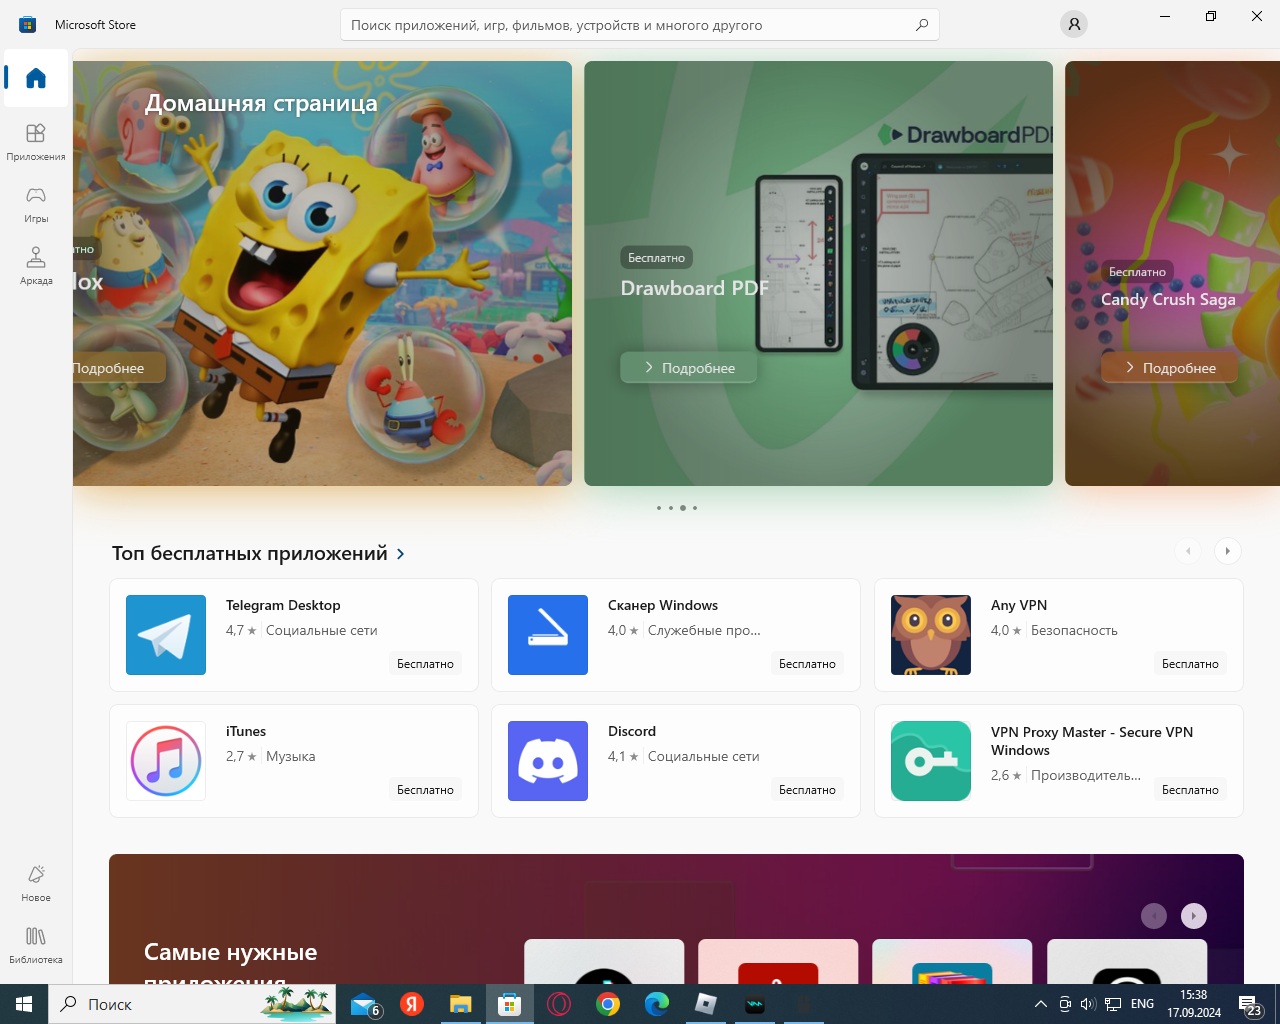Open clock showing 15:38
1280x1024 pixels.
pyautogui.click(x=1194, y=1004)
